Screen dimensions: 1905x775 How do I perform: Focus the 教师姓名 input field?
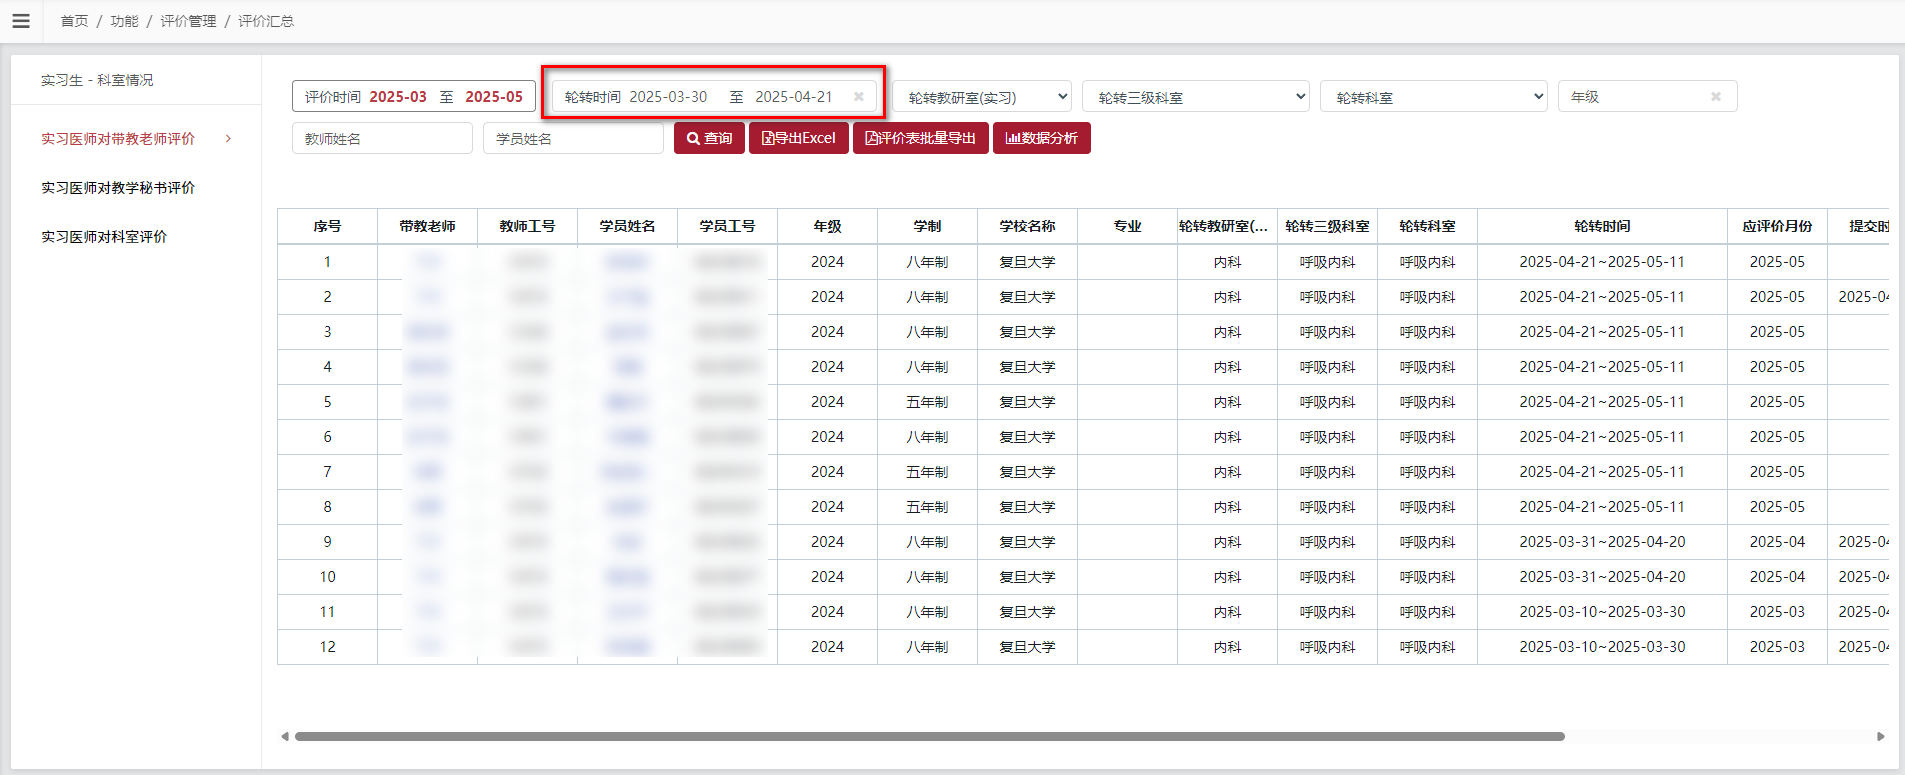382,138
